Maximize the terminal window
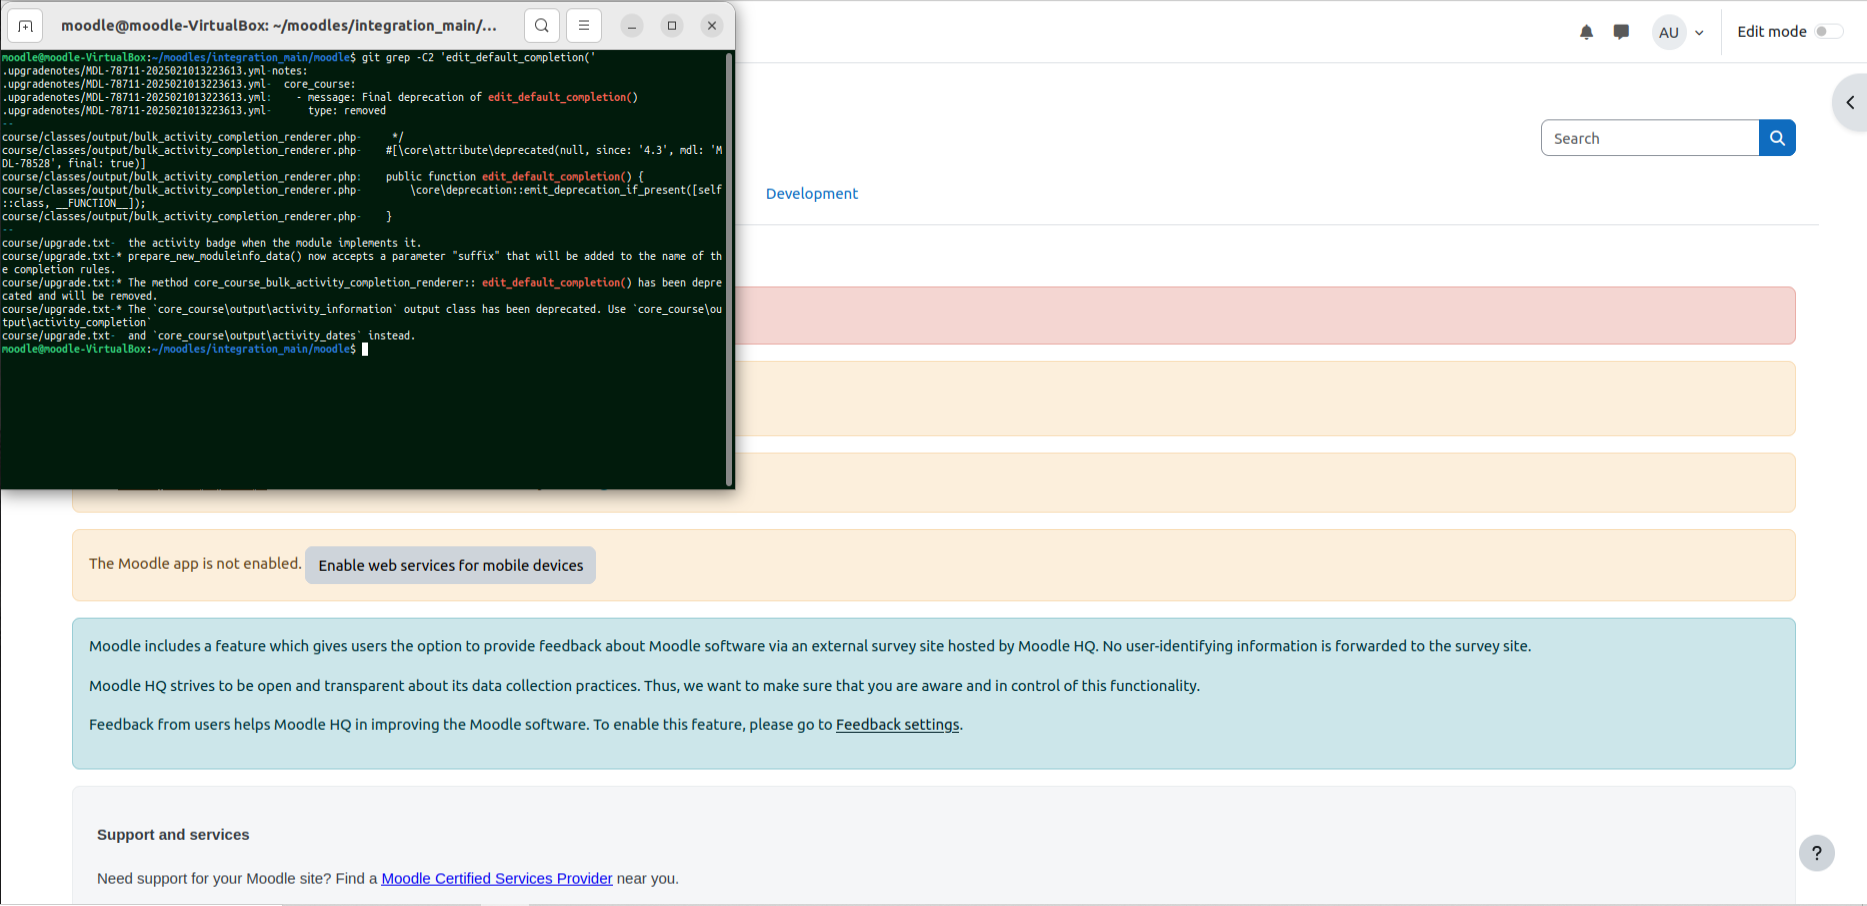This screenshot has height=906, width=1867. 672,26
